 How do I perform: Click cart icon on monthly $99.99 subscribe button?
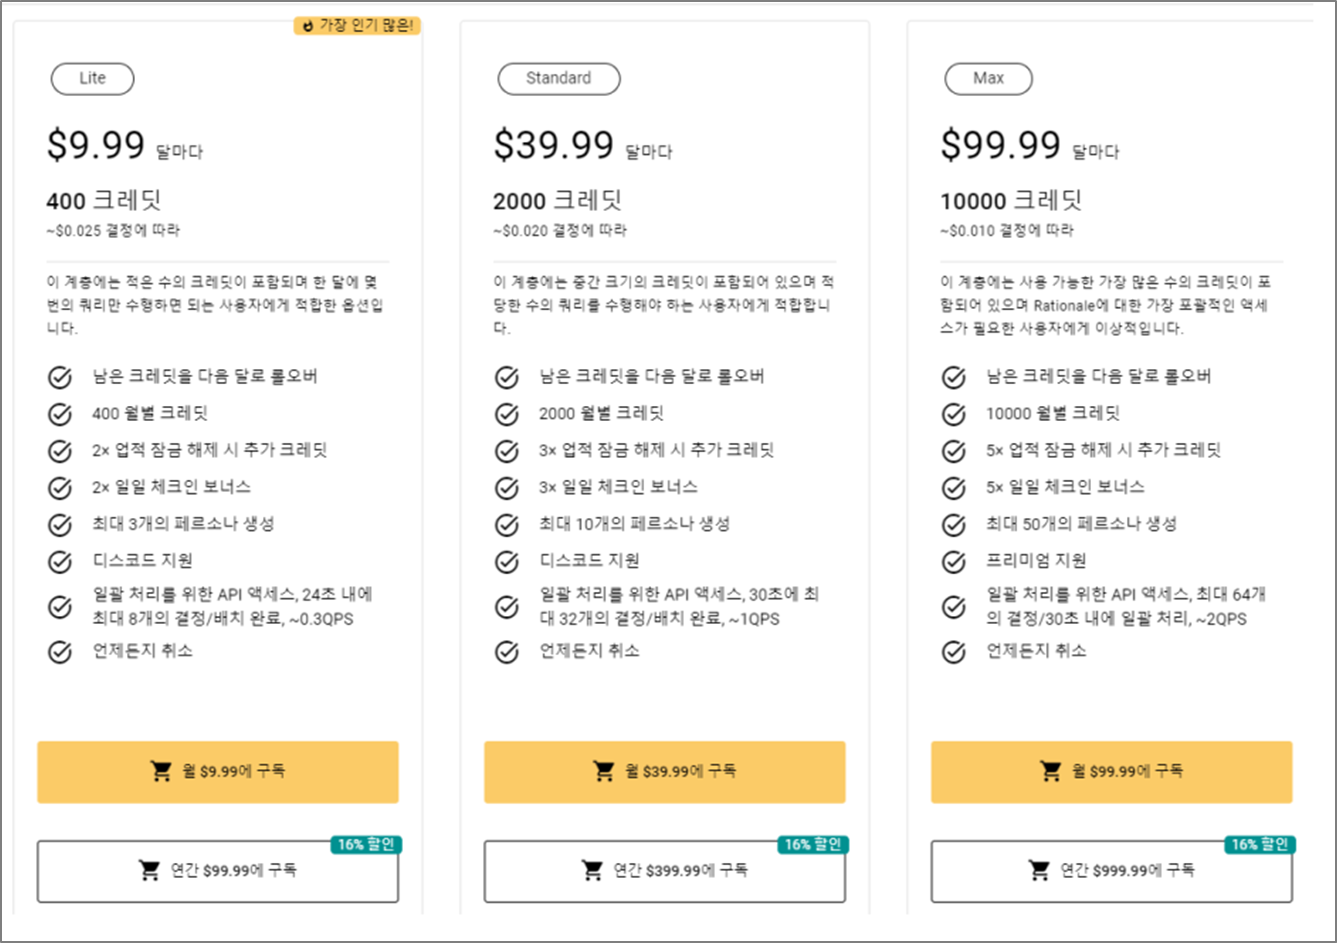[x=1051, y=771]
